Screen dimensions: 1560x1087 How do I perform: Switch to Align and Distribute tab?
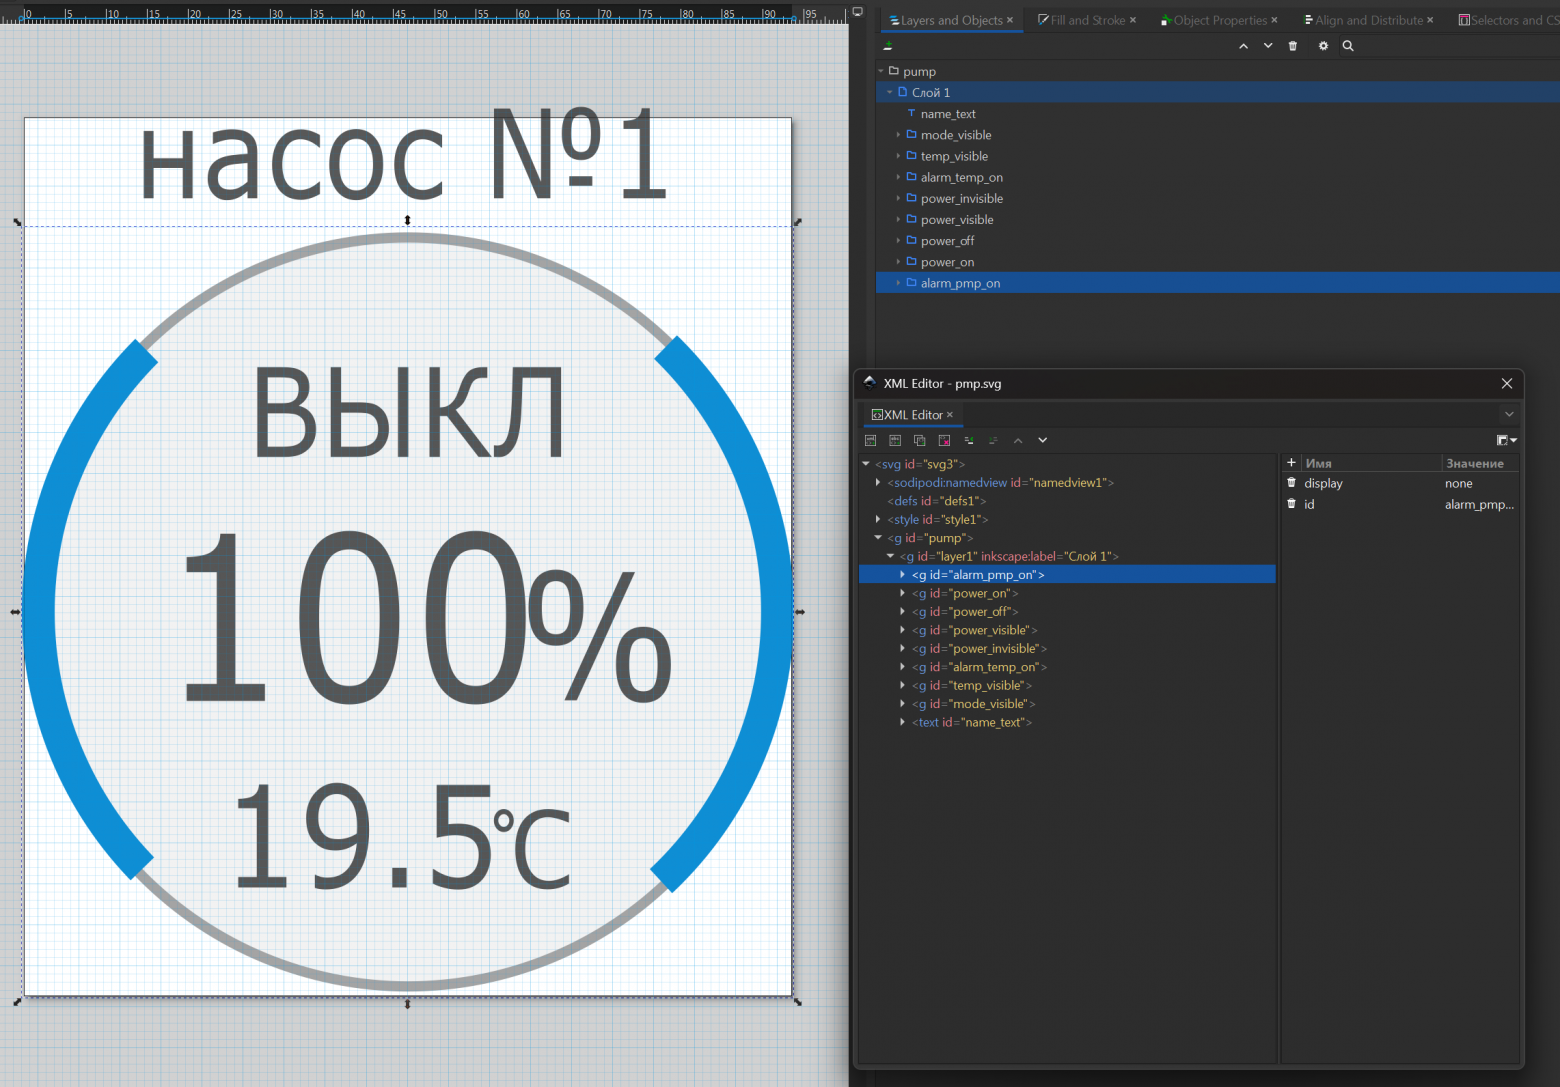(x=1363, y=20)
